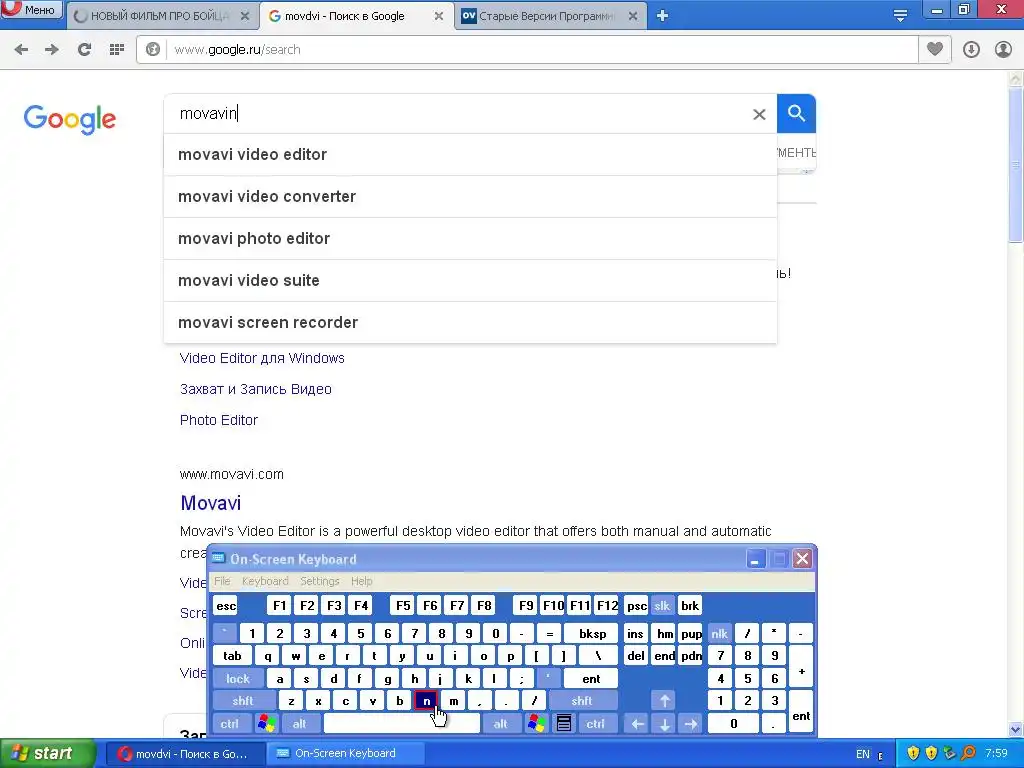Image resolution: width=1024 pixels, height=768 pixels.
Task: Open the Movavi result title link
Action: (210, 503)
